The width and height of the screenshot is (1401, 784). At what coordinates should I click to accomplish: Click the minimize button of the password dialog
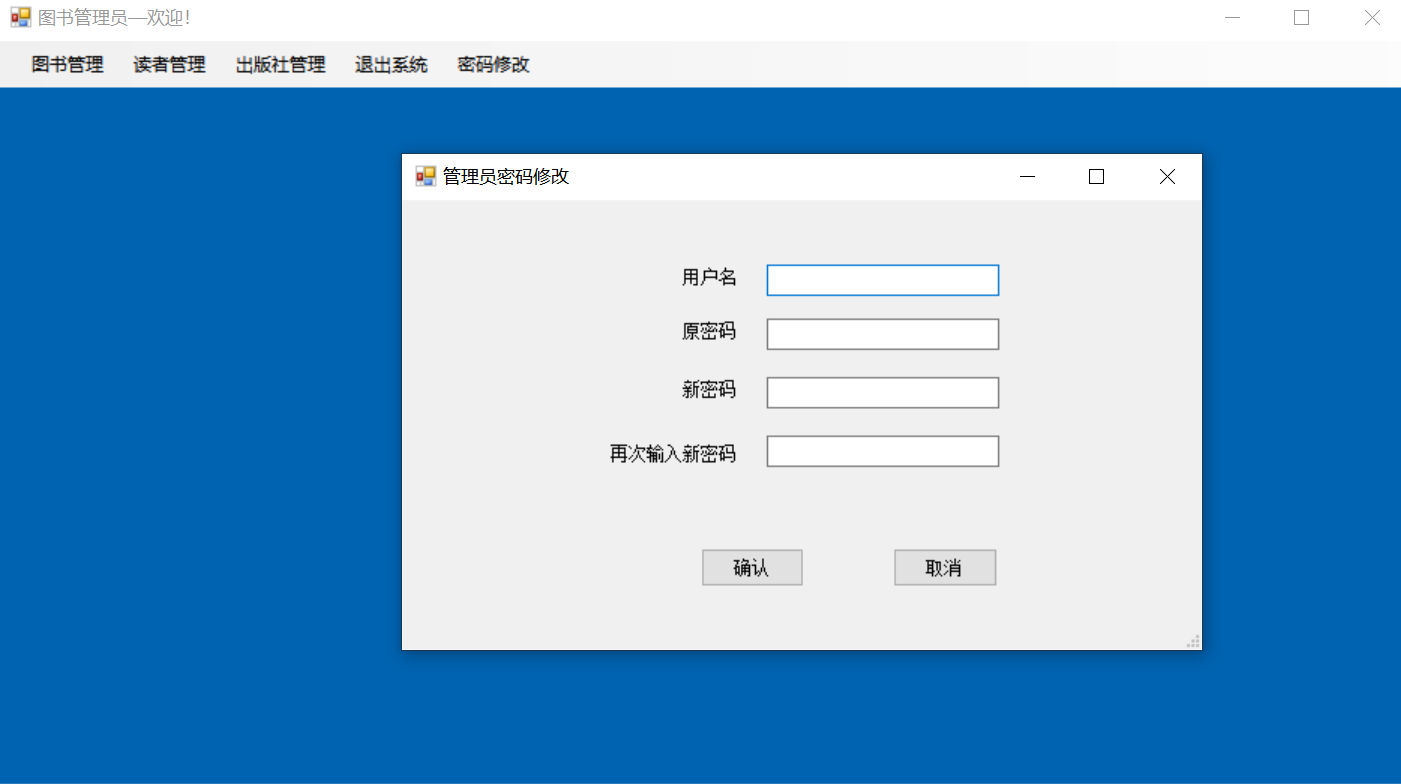[1027, 176]
